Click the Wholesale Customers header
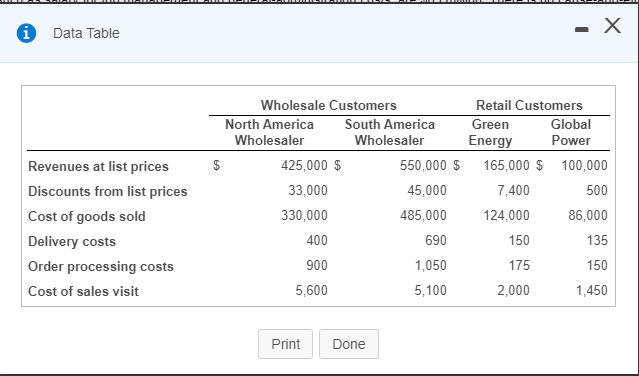 [328, 105]
